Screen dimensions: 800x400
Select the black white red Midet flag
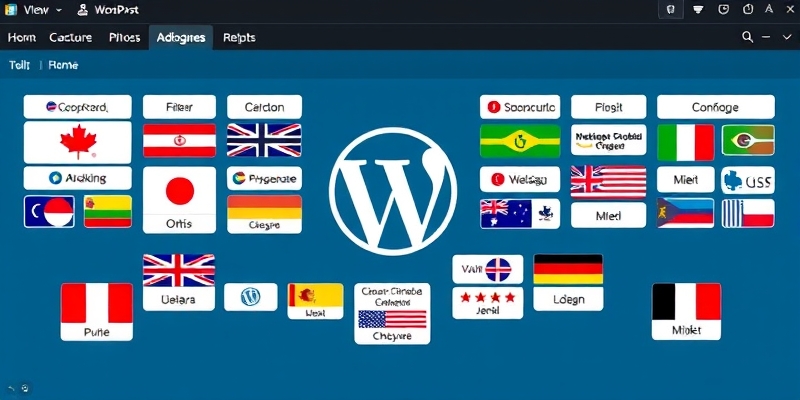[x=686, y=302]
